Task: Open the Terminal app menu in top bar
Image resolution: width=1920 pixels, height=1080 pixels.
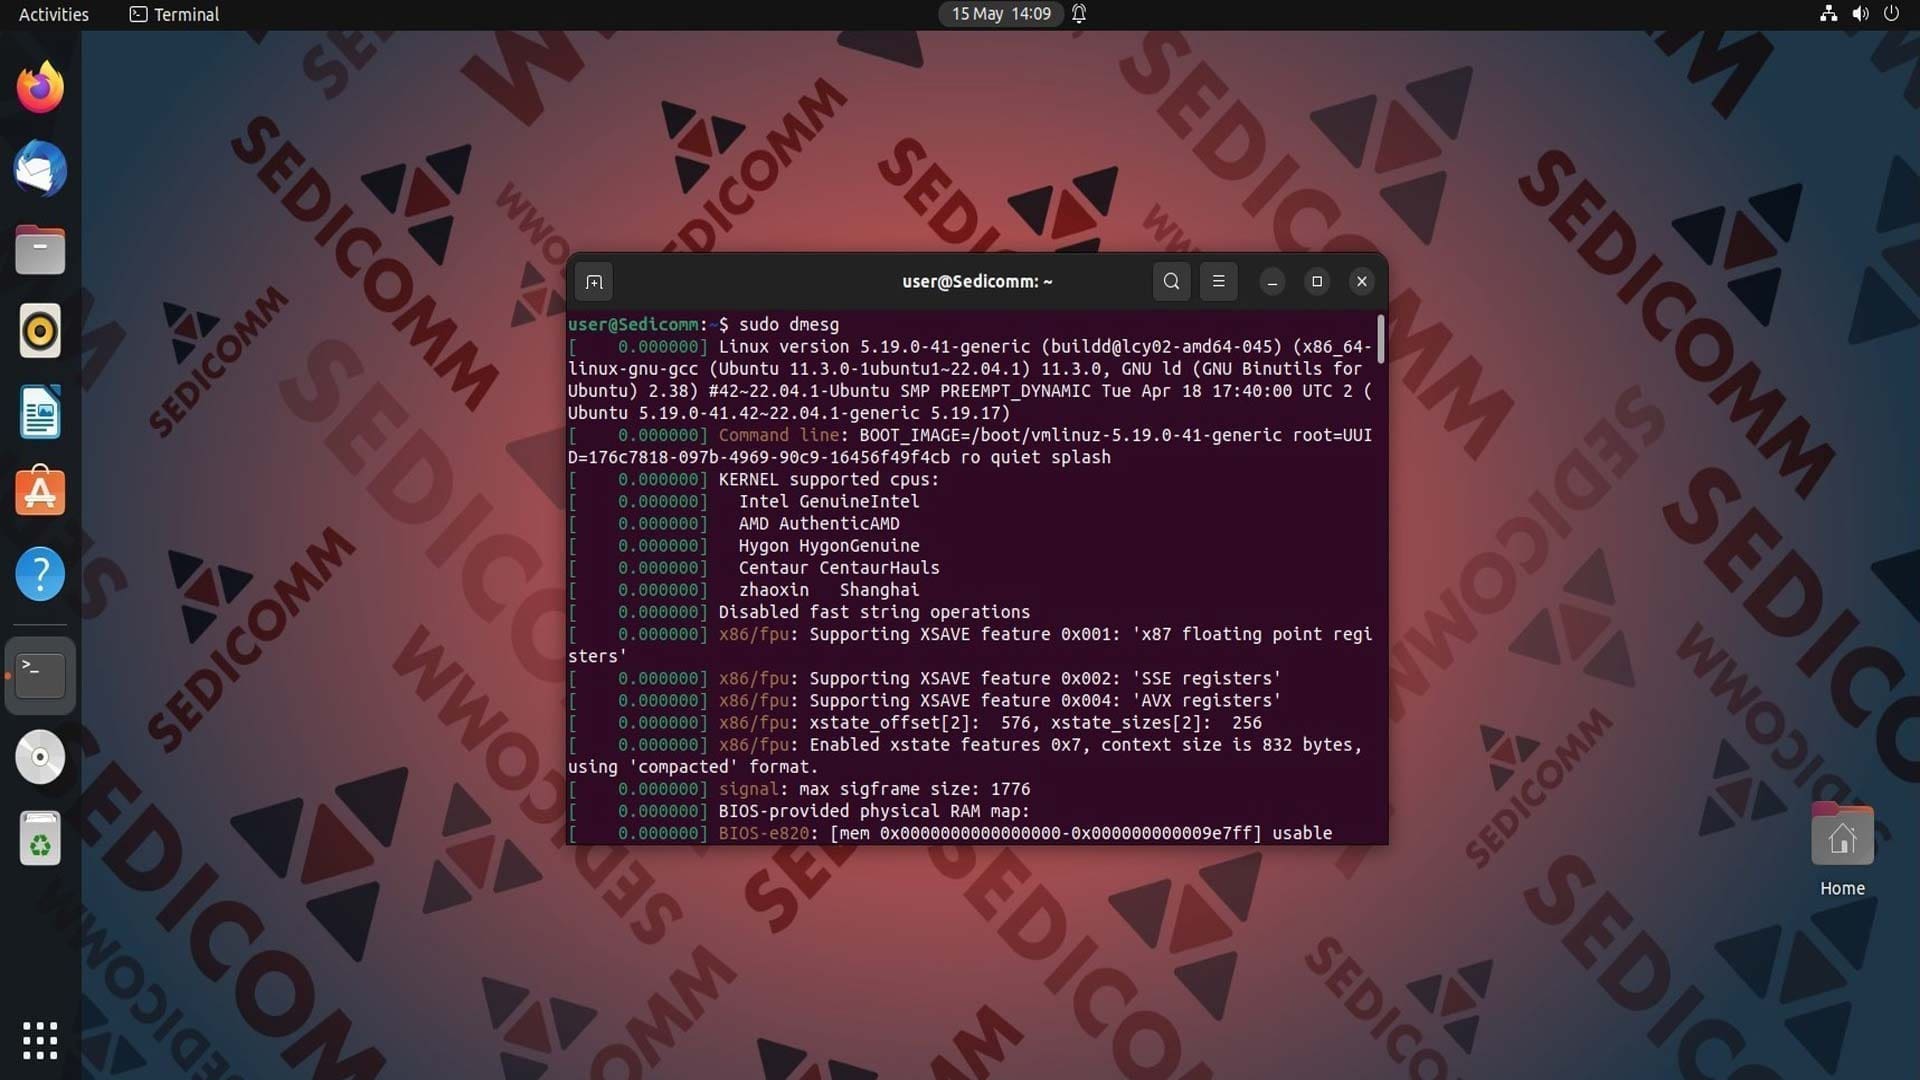Action: 175,14
